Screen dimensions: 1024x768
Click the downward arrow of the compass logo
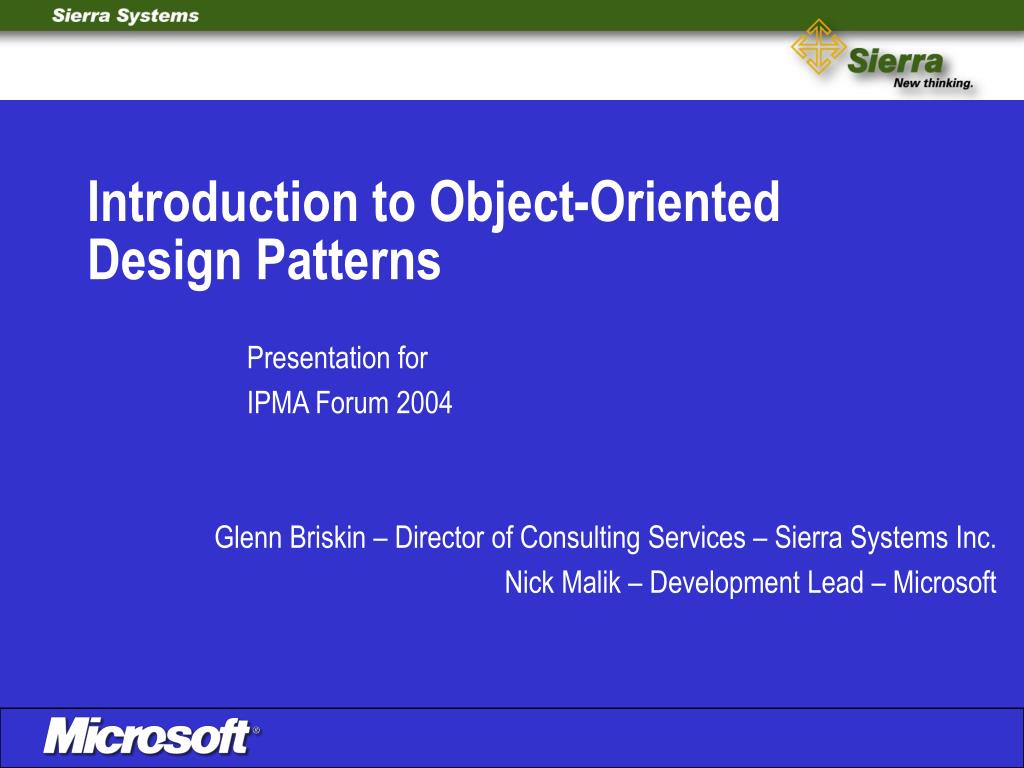[x=820, y=64]
